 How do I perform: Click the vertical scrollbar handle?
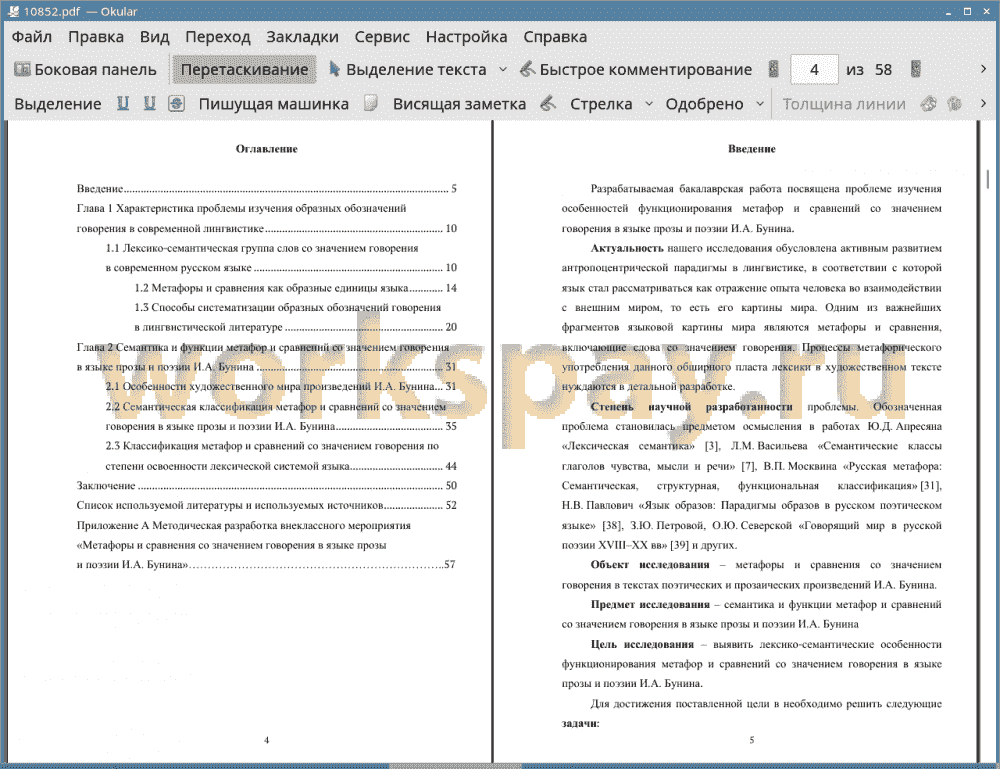(x=987, y=179)
